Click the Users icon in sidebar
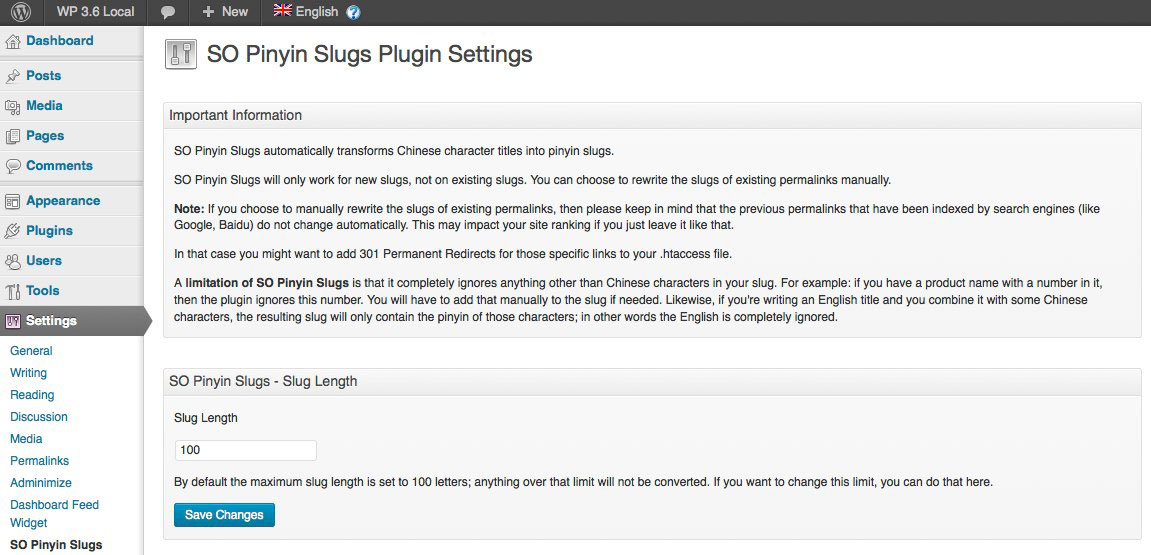Image resolution: width=1151 pixels, height=555 pixels. [x=13, y=261]
